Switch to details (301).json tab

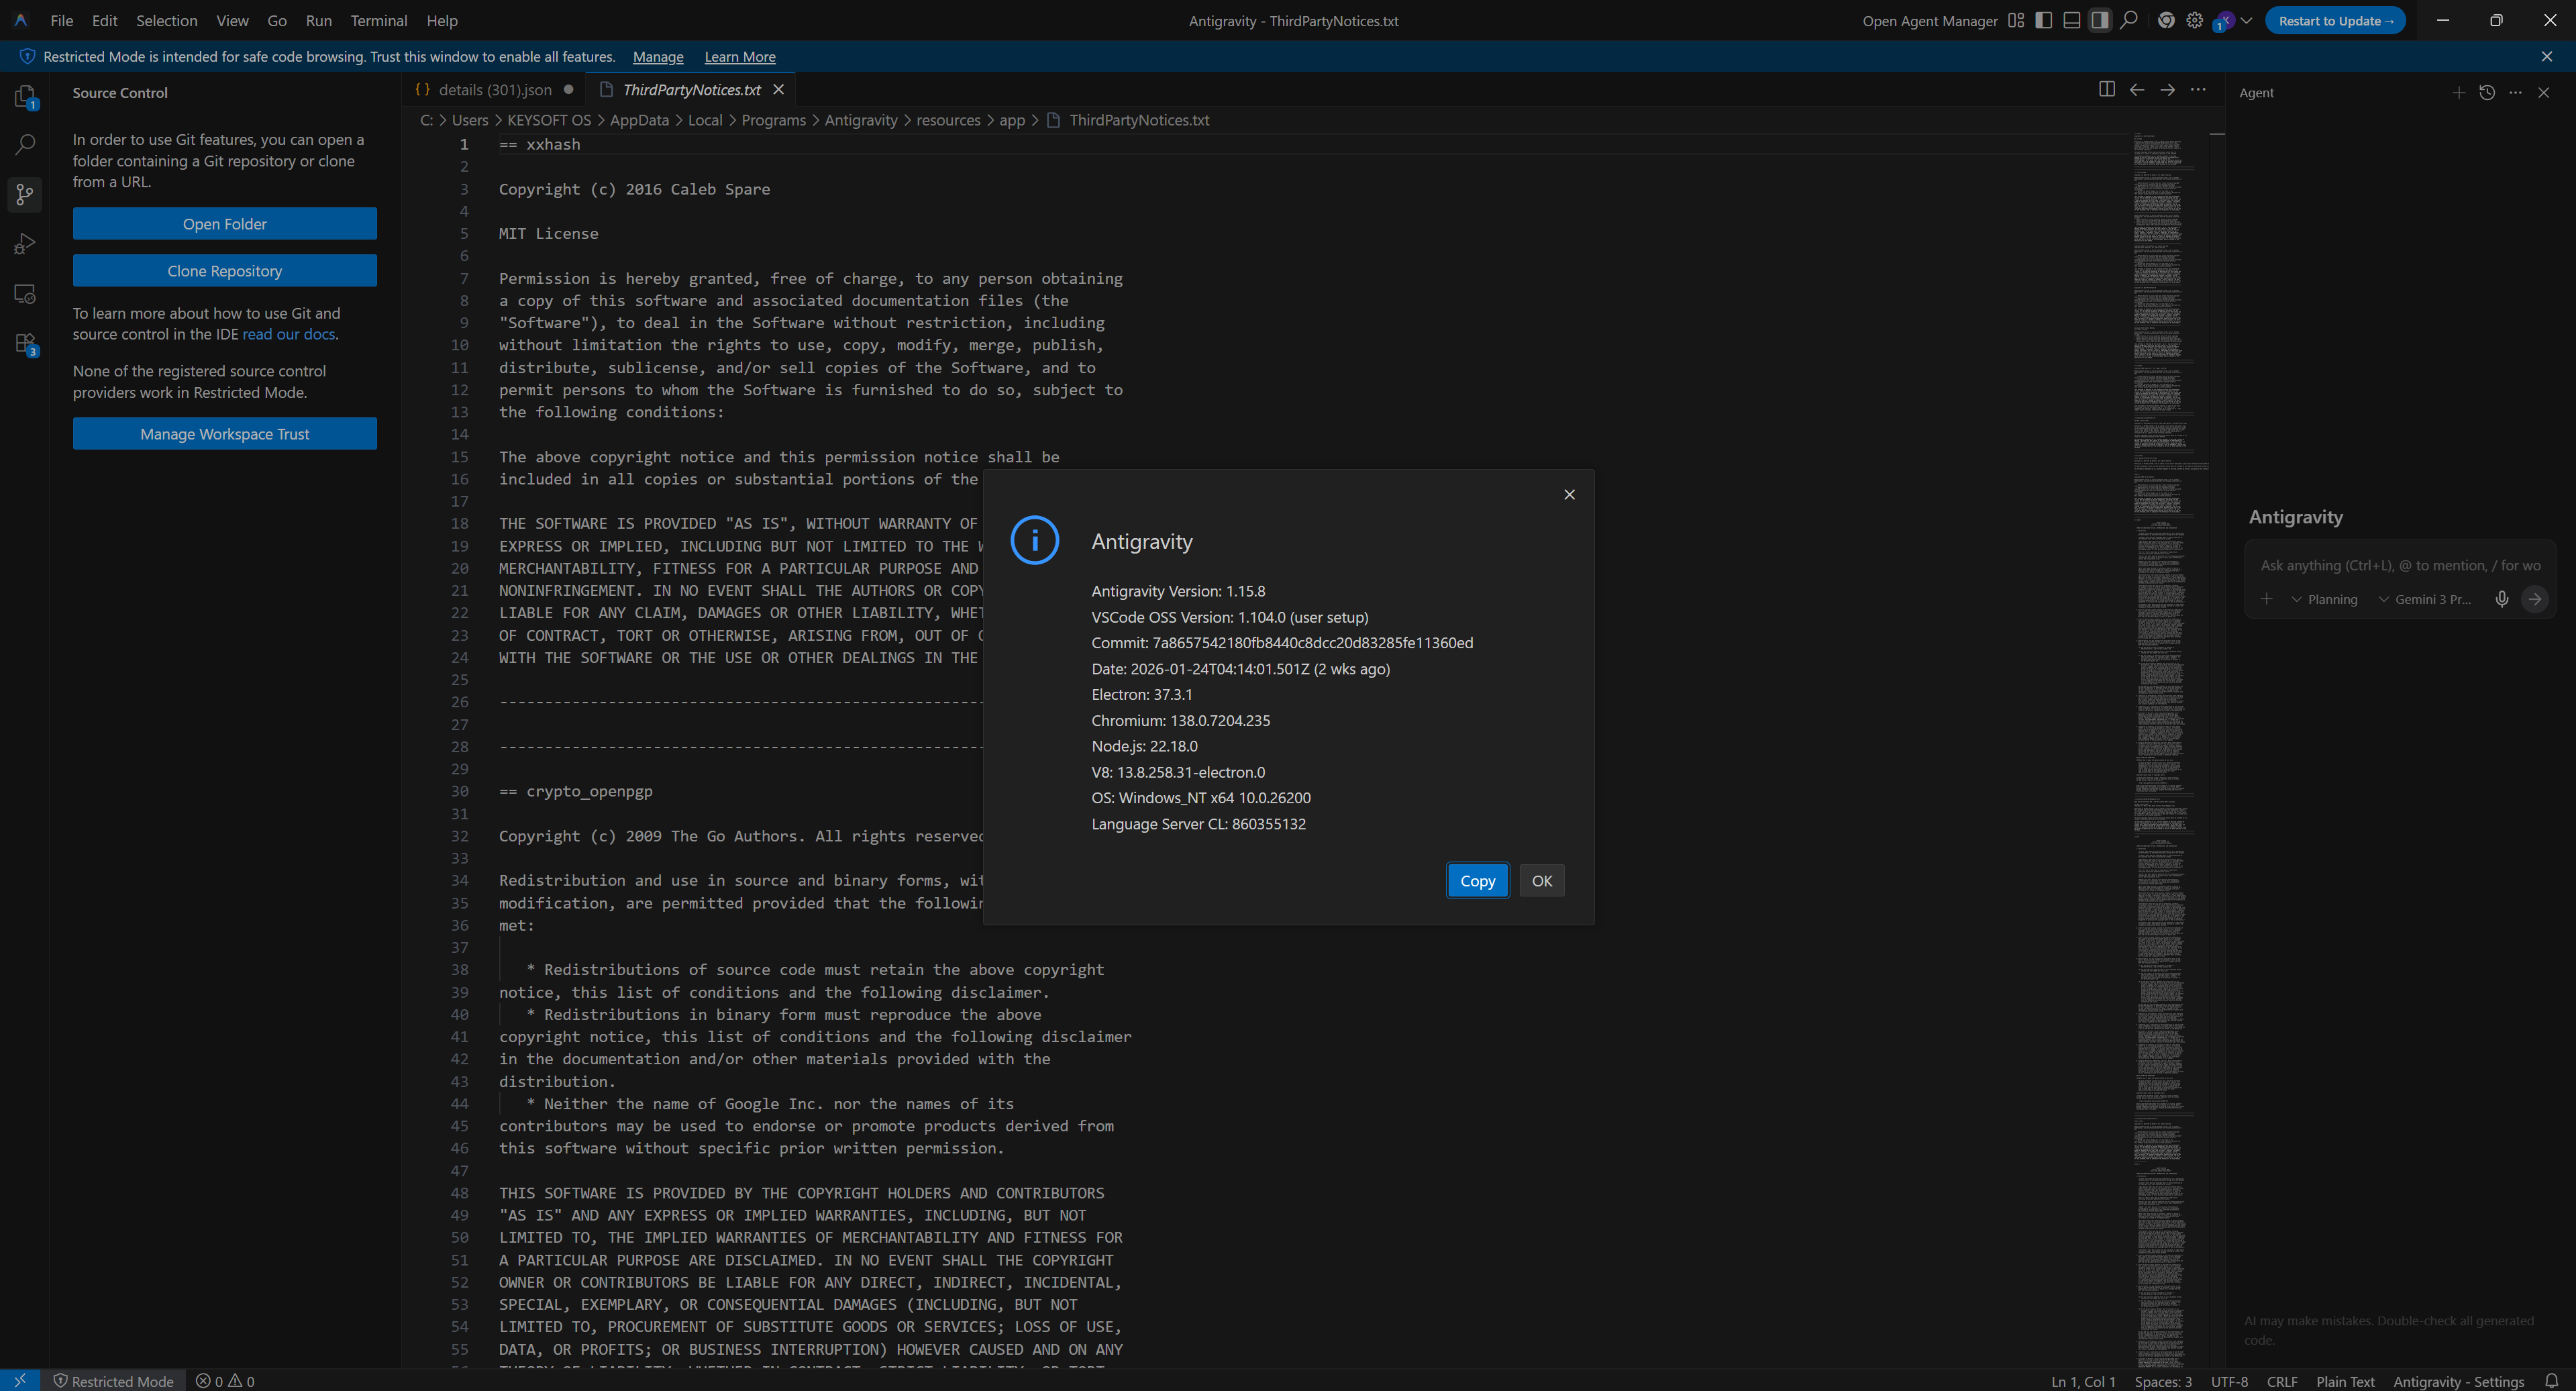[x=494, y=90]
